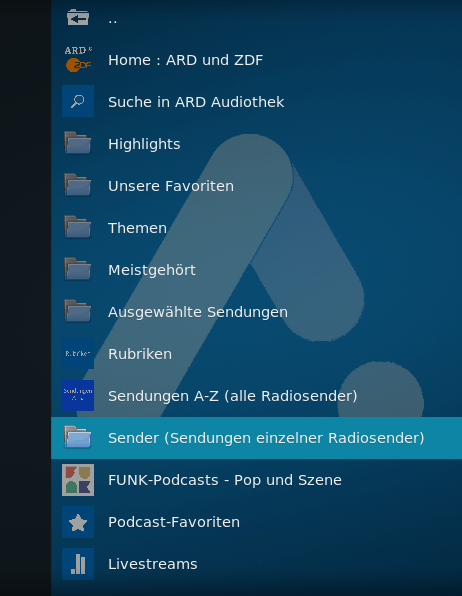The height and width of the screenshot is (596, 462).
Task: Click the bar-chart Livestreams icon
Action: (78, 564)
